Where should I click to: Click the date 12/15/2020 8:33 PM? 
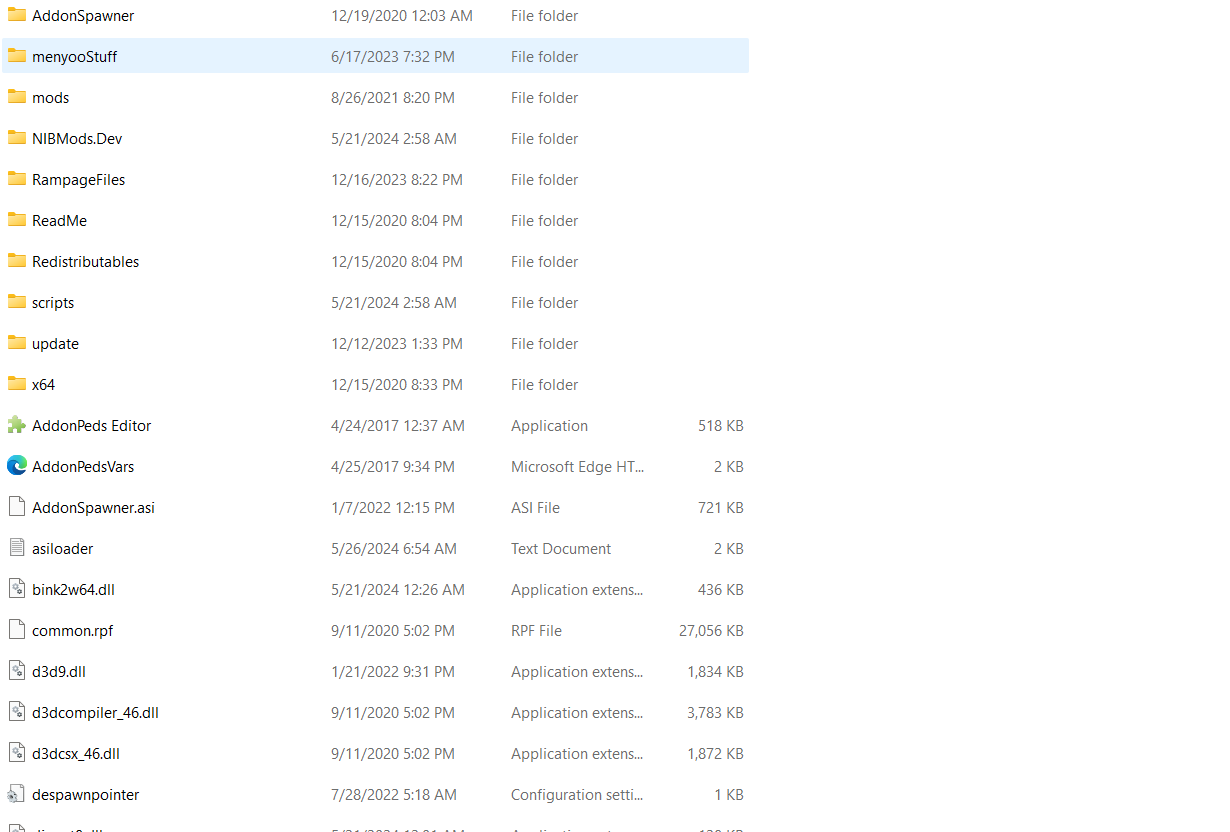pos(397,385)
